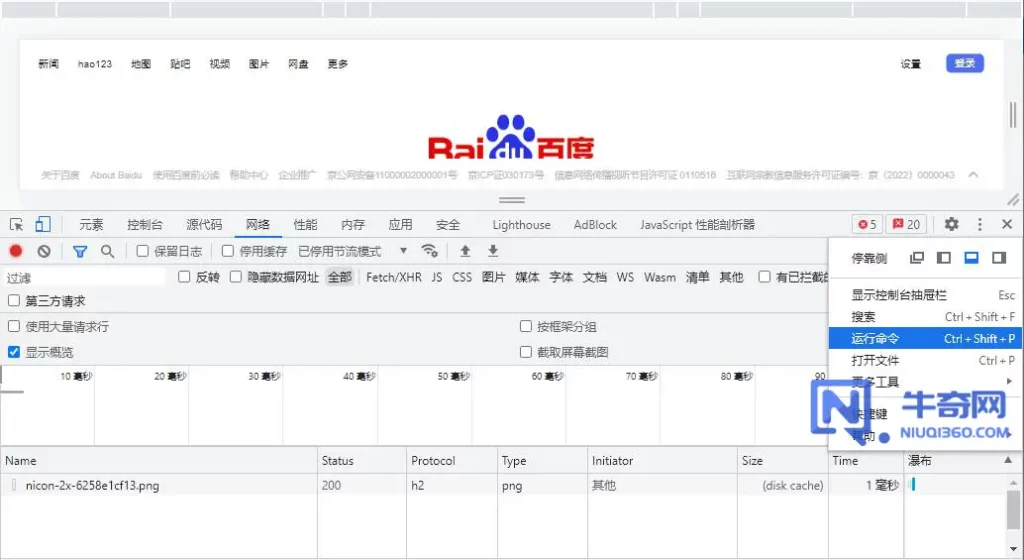1024x560 pixels.
Task: Sort by the Name column header
Action: (x=159, y=460)
